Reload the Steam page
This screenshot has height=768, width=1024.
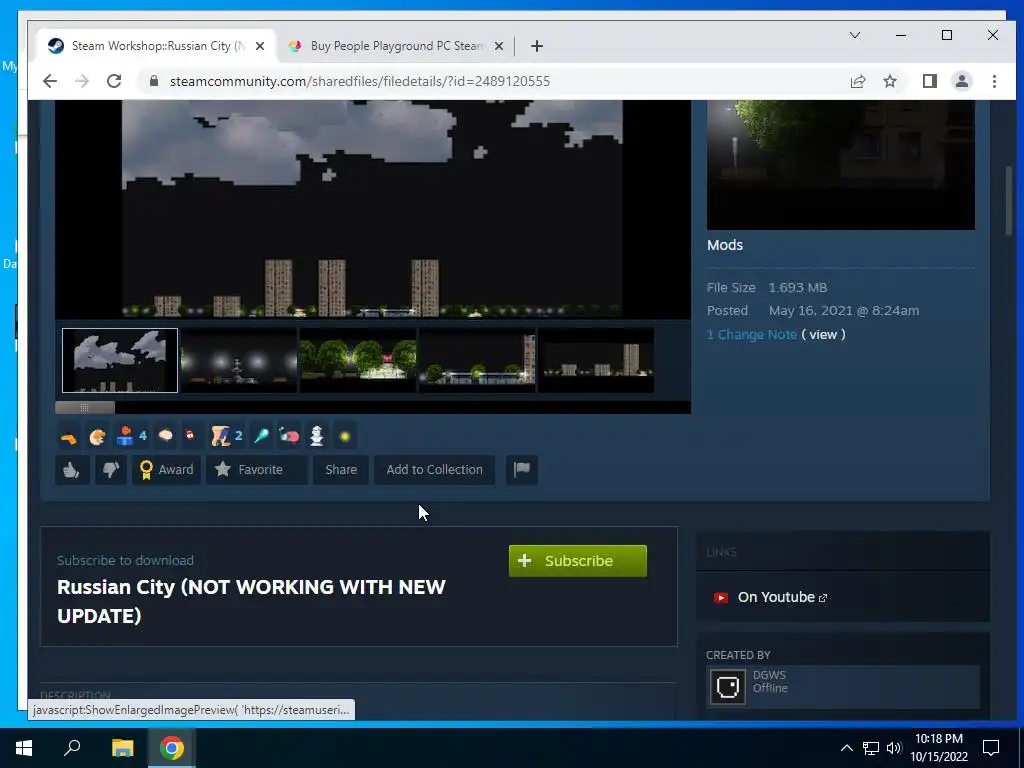pos(114,81)
